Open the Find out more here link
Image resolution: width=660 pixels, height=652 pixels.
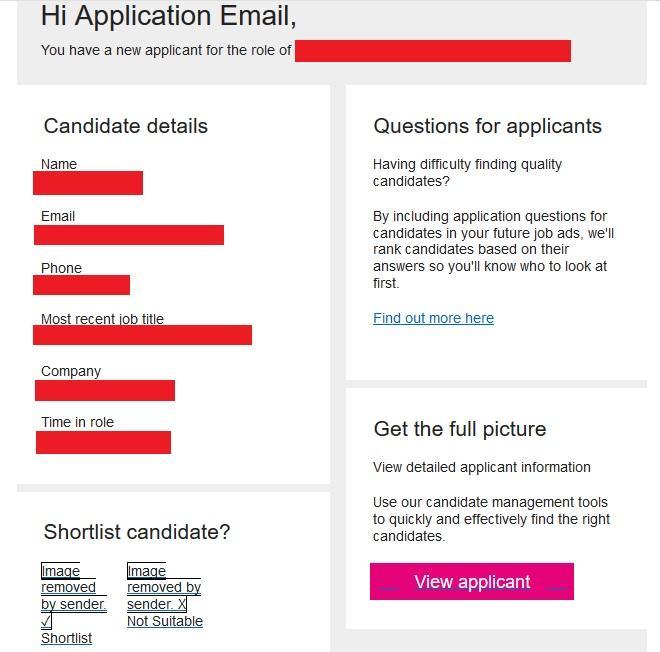pyautogui.click(x=433, y=318)
